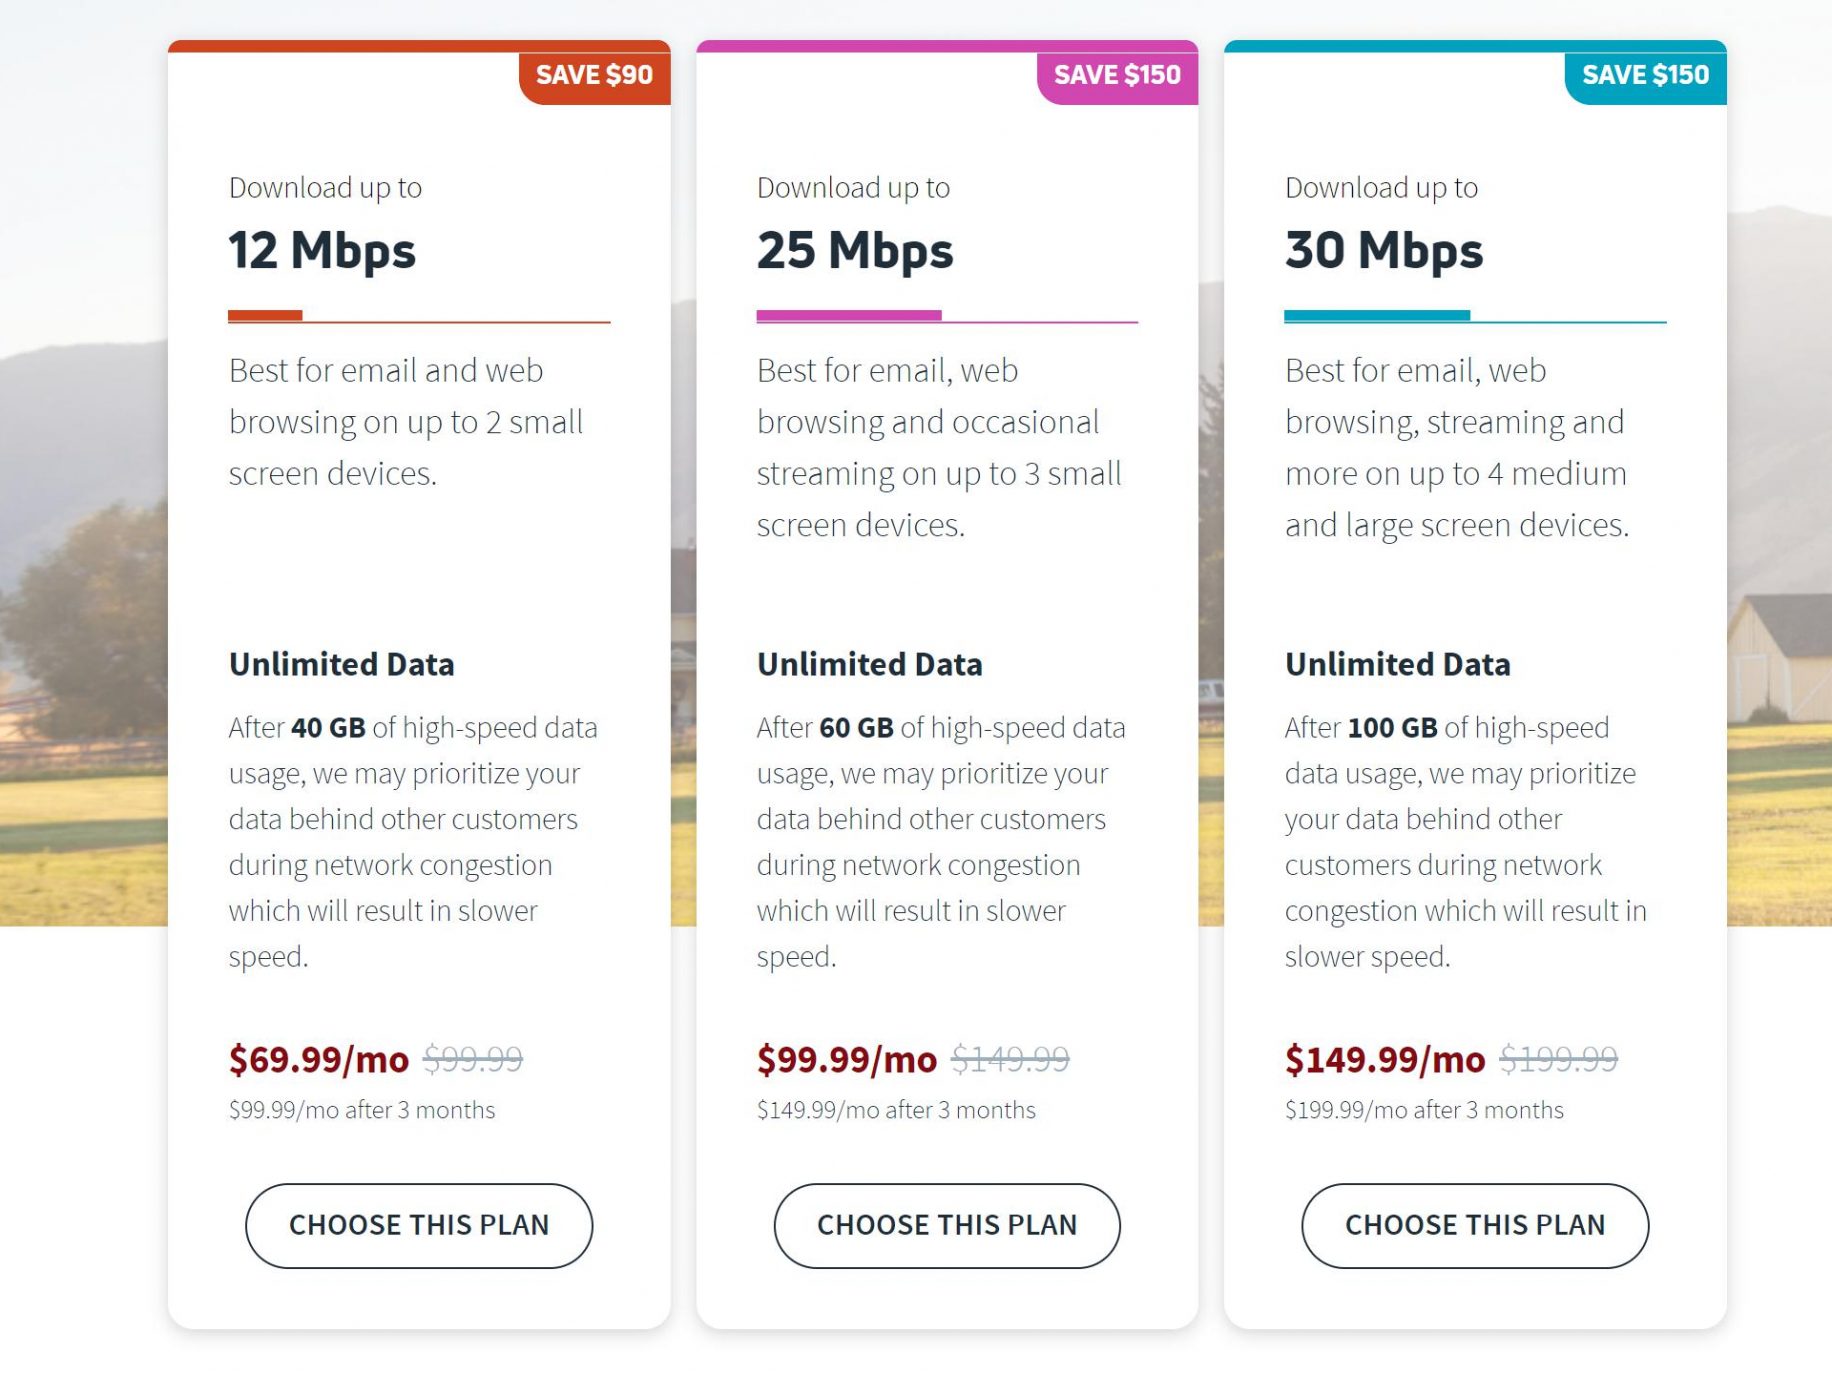Click the 100 GB data threshold text
1832x1374 pixels.
(1392, 728)
